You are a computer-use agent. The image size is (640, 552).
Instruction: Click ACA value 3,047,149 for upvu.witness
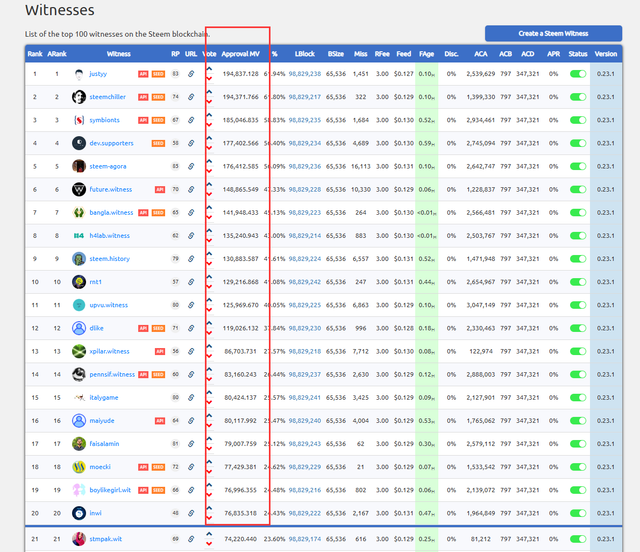(x=481, y=305)
